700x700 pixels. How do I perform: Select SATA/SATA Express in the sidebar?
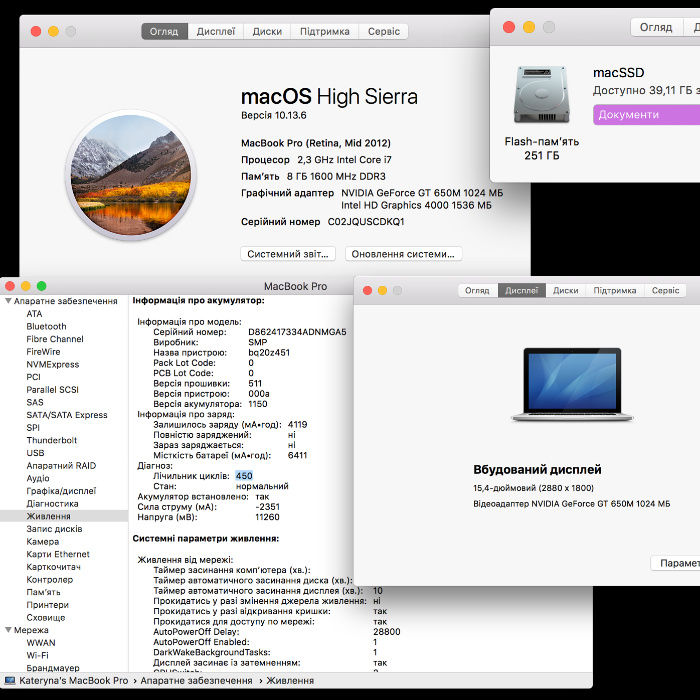[x=67, y=415]
